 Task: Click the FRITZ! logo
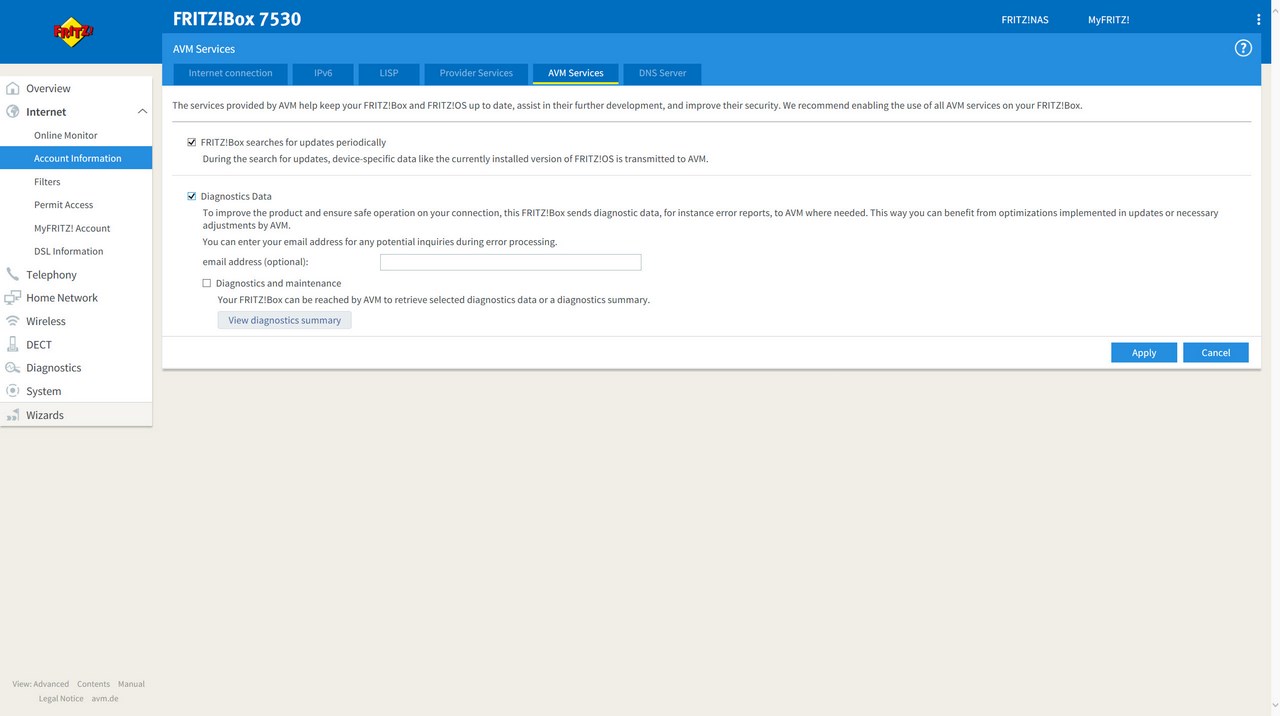pos(73,32)
